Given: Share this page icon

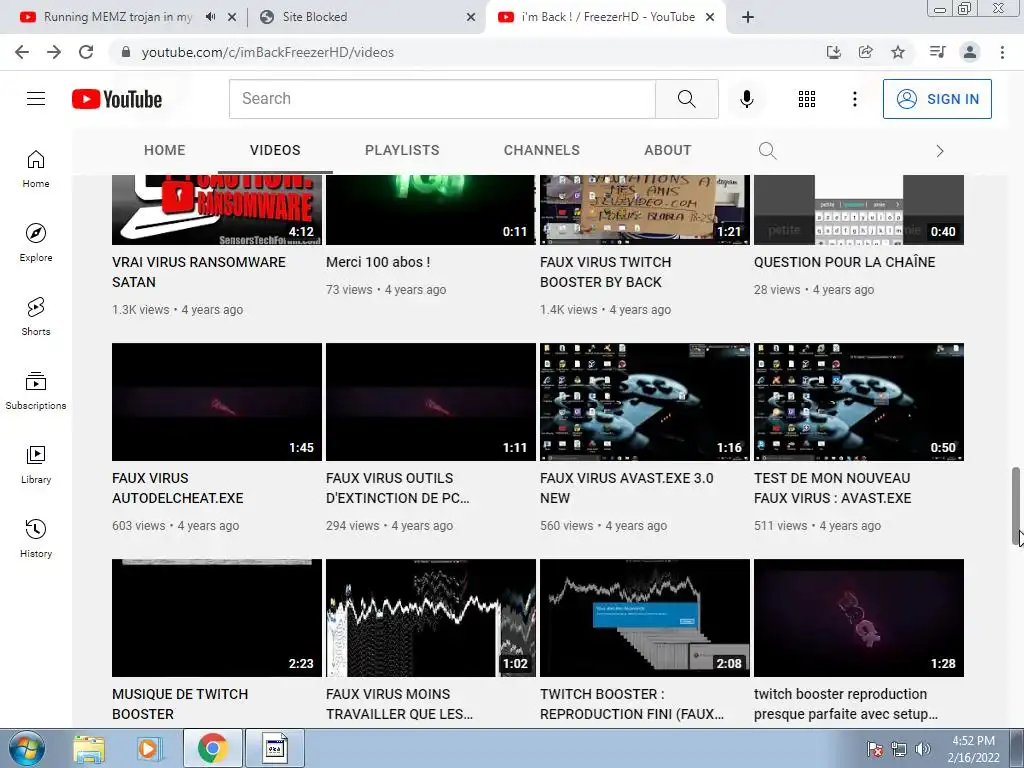Looking at the screenshot, I should [x=866, y=52].
